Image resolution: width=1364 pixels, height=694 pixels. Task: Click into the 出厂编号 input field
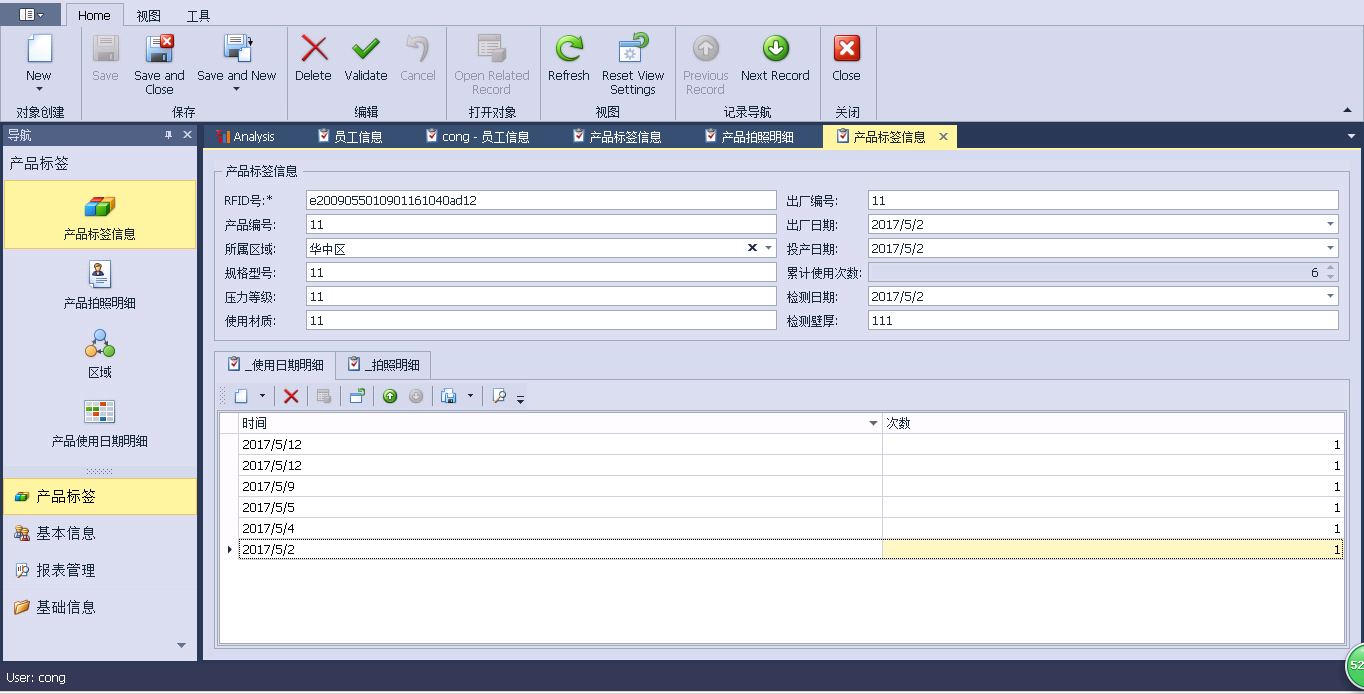(1103, 200)
